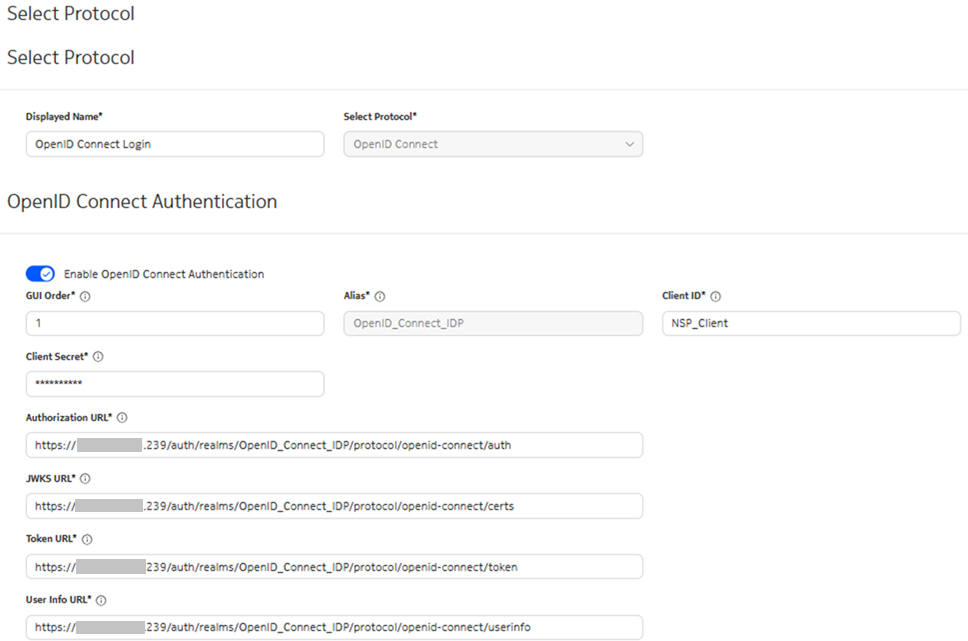
Task: Click the info icon beside Token URL
Action: point(87,540)
